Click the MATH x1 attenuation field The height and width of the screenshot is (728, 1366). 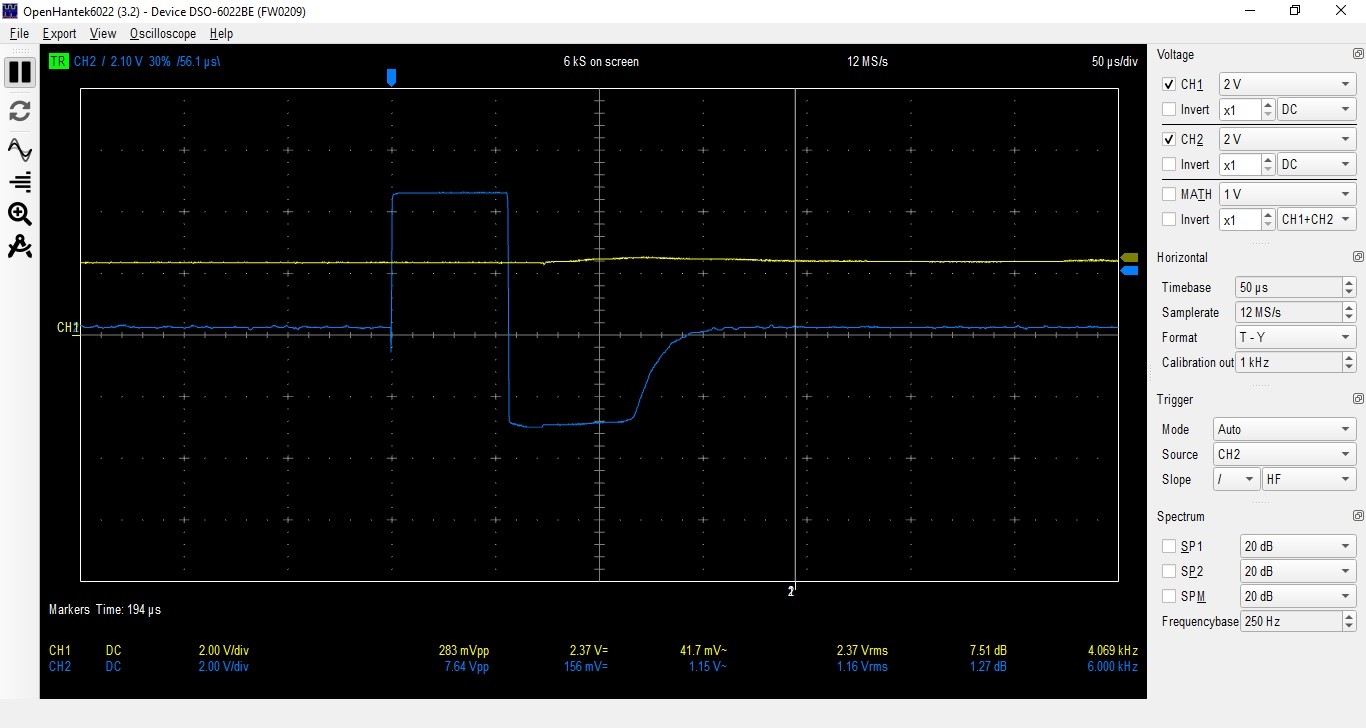[x=1248, y=220]
